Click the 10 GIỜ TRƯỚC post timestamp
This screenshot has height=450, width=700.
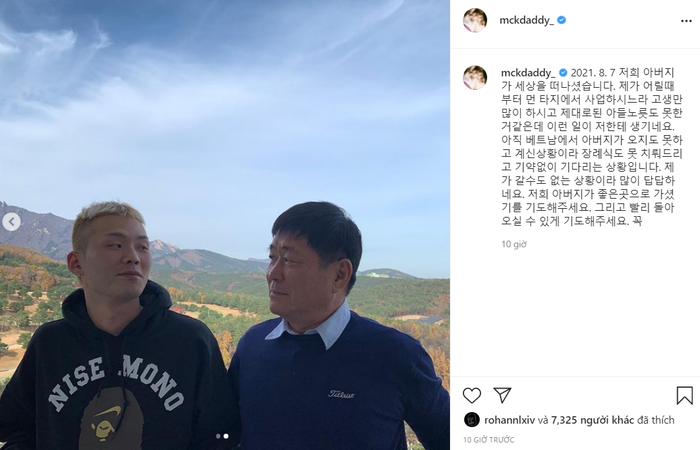click(x=488, y=440)
